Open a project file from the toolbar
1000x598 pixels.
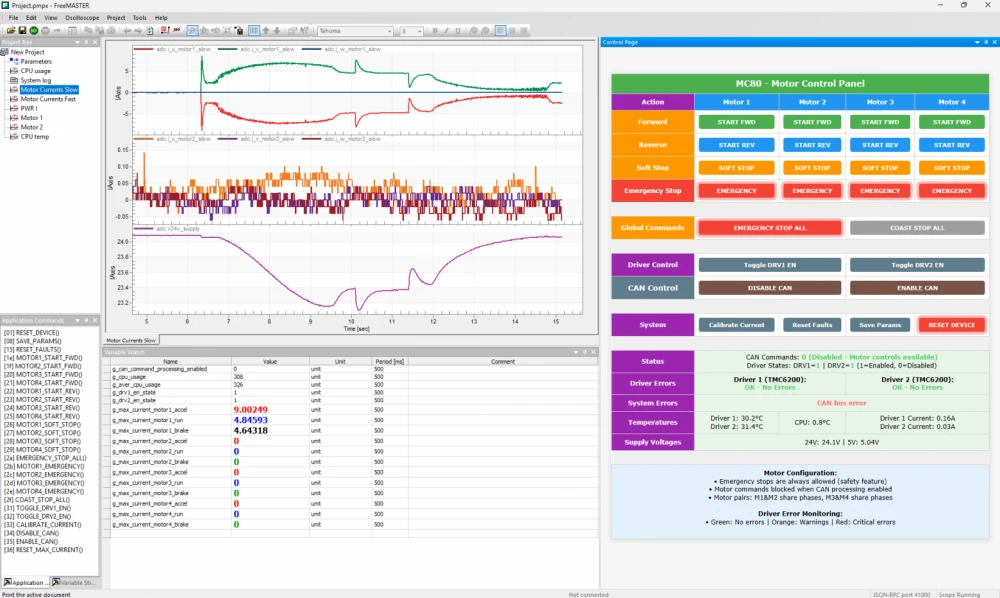pyautogui.click(x=11, y=30)
